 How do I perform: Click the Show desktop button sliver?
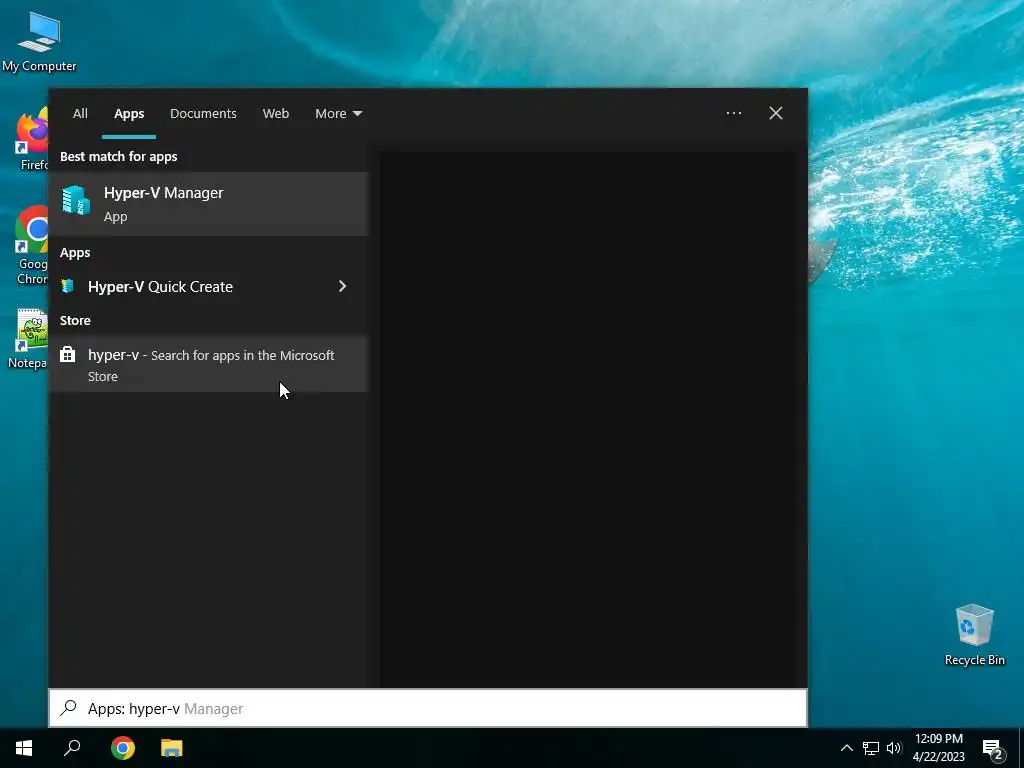1021,748
